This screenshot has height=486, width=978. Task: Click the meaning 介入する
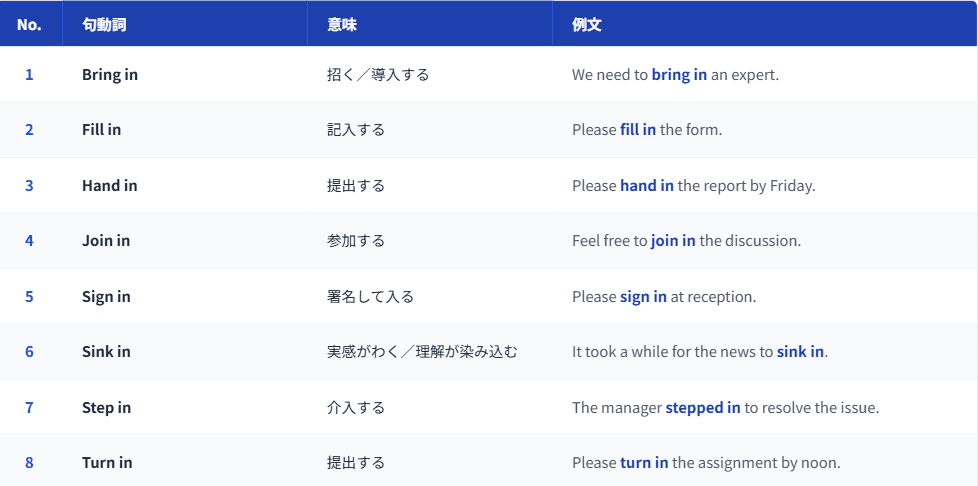[356, 408]
